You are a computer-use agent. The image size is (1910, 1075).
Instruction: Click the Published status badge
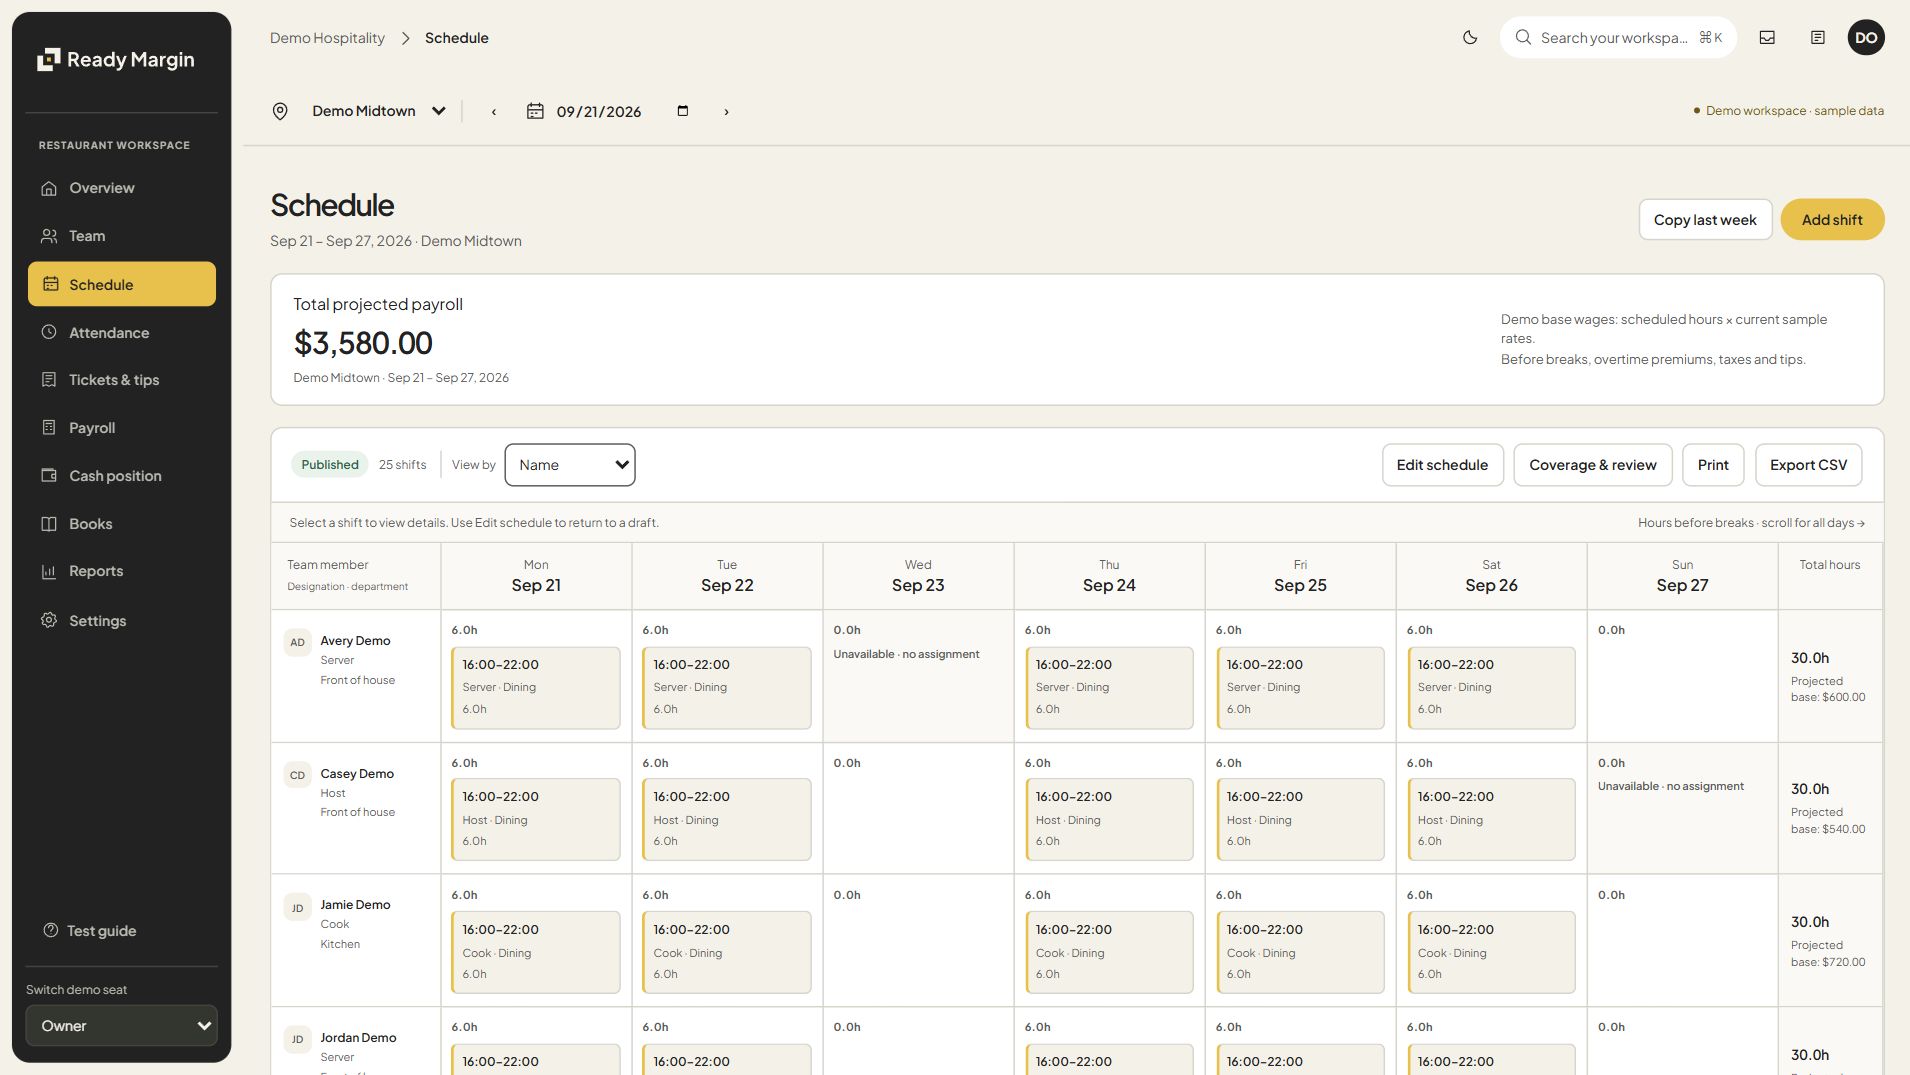click(x=329, y=465)
